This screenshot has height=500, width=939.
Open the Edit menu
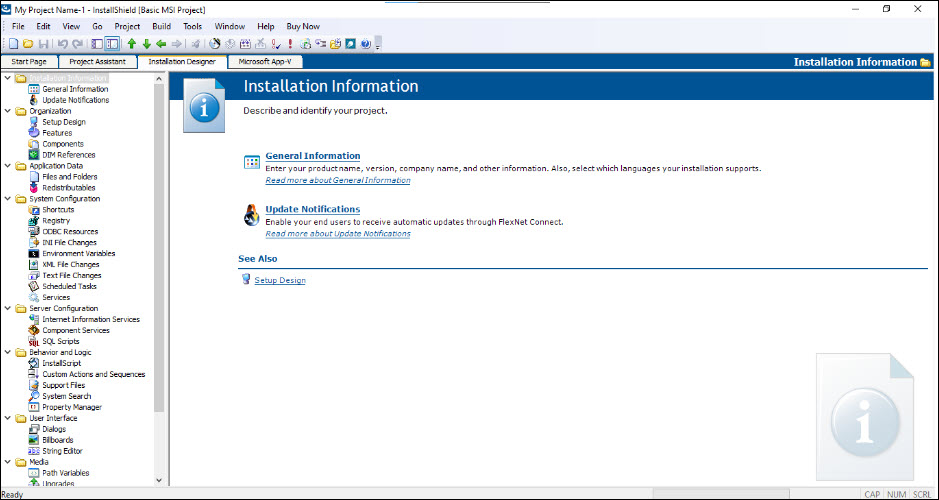43,26
